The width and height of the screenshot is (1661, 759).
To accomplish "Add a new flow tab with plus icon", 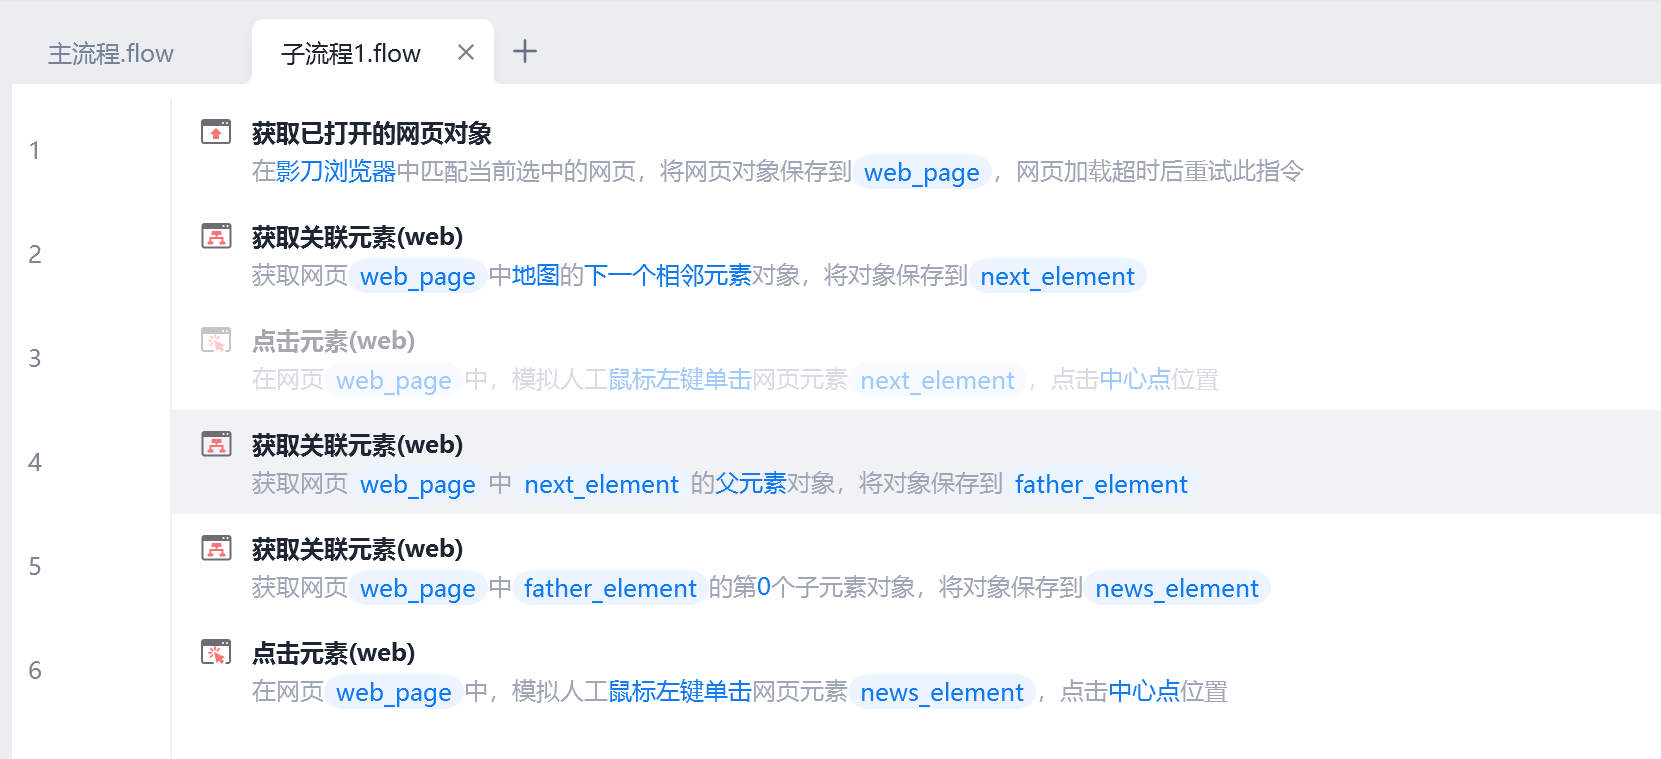I will click(x=525, y=51).
